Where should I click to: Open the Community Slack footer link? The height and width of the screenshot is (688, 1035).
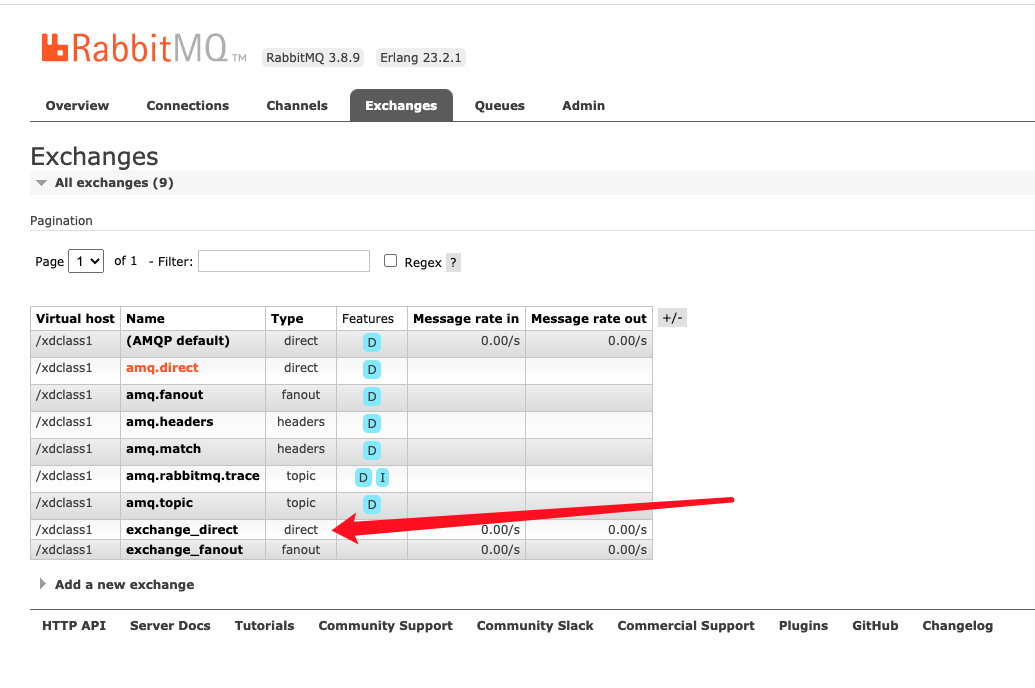535,626
